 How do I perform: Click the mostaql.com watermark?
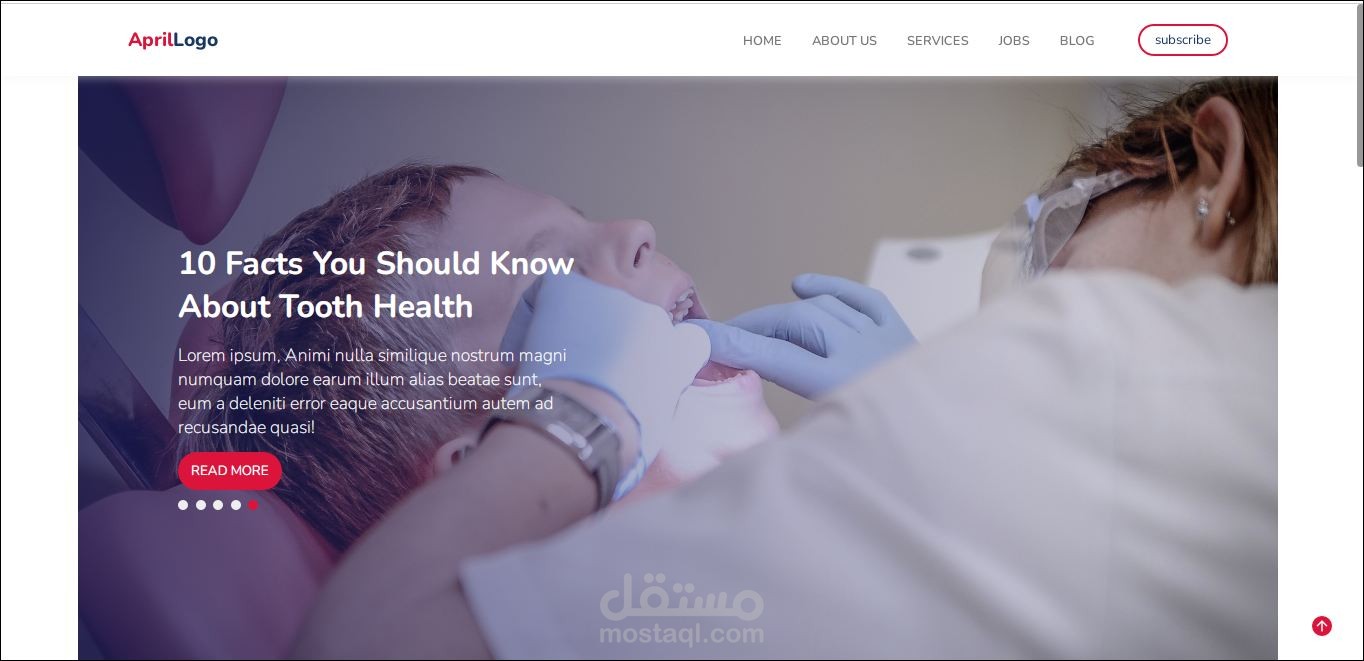click(681, 609)
